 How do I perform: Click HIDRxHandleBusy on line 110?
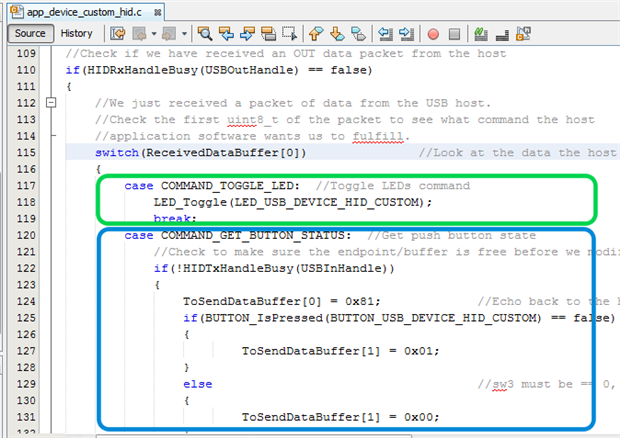point(142,70)
